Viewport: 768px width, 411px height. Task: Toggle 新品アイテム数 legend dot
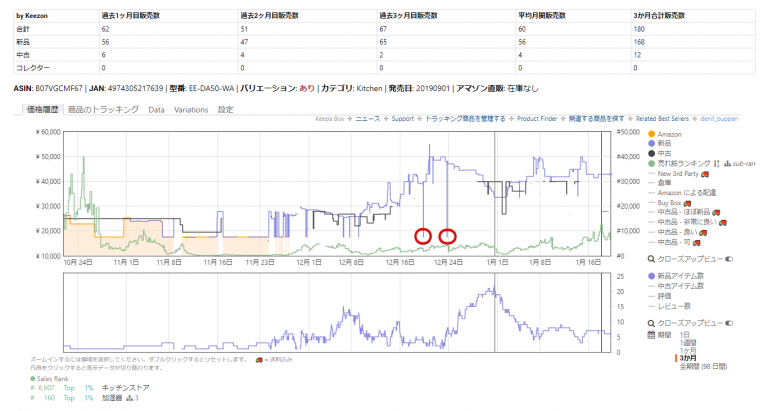pyautogui.click(x=652, y=275)
